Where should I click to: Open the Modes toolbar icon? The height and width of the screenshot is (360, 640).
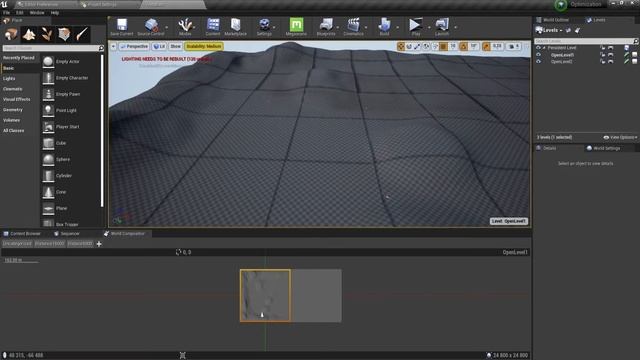pos(185,25)
